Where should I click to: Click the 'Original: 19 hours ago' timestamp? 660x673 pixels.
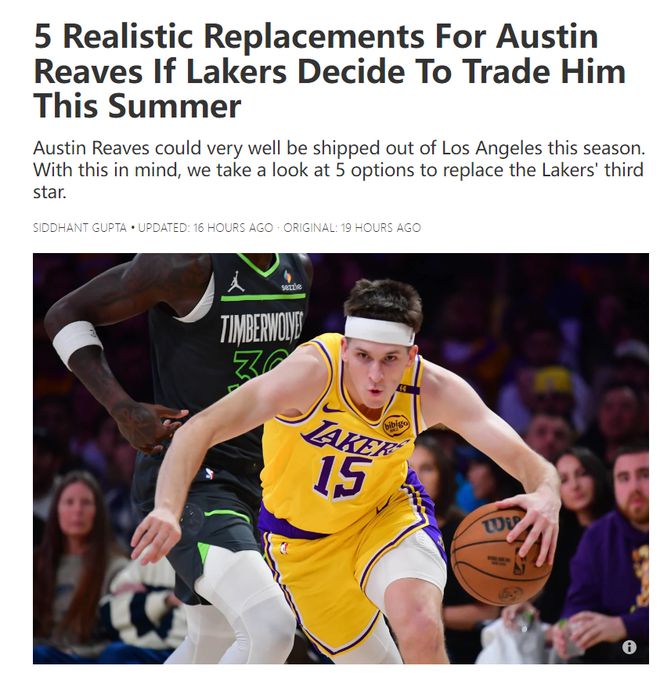(352, 227)
